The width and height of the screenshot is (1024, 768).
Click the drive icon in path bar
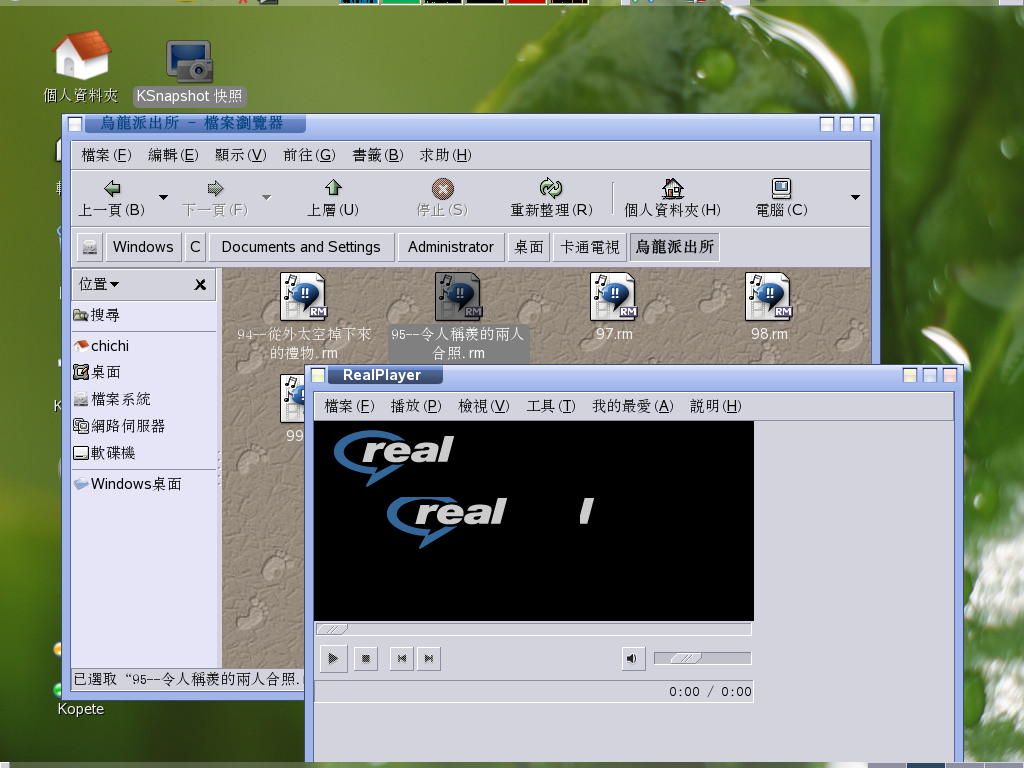[x=90, y=247]
